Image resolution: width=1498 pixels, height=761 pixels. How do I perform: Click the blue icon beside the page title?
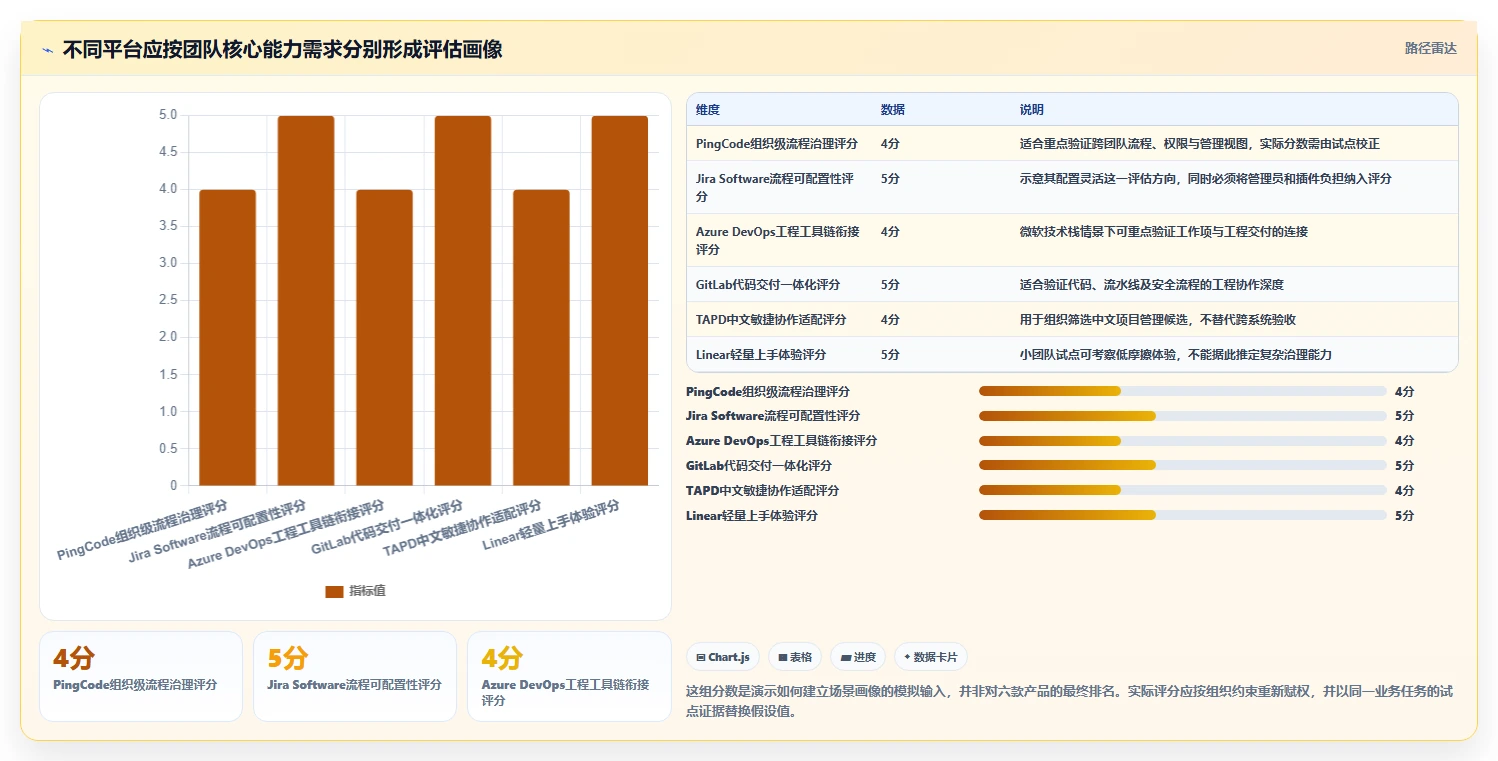(x=47, y=50)
